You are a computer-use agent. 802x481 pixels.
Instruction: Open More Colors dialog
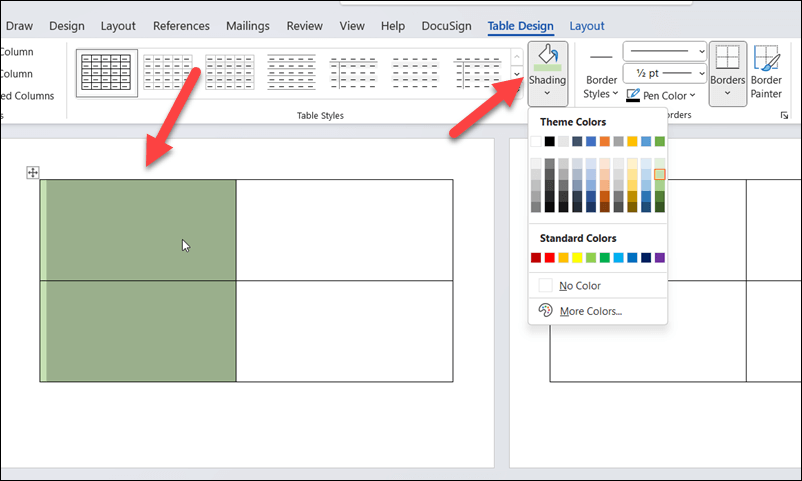tap(597, 311)
